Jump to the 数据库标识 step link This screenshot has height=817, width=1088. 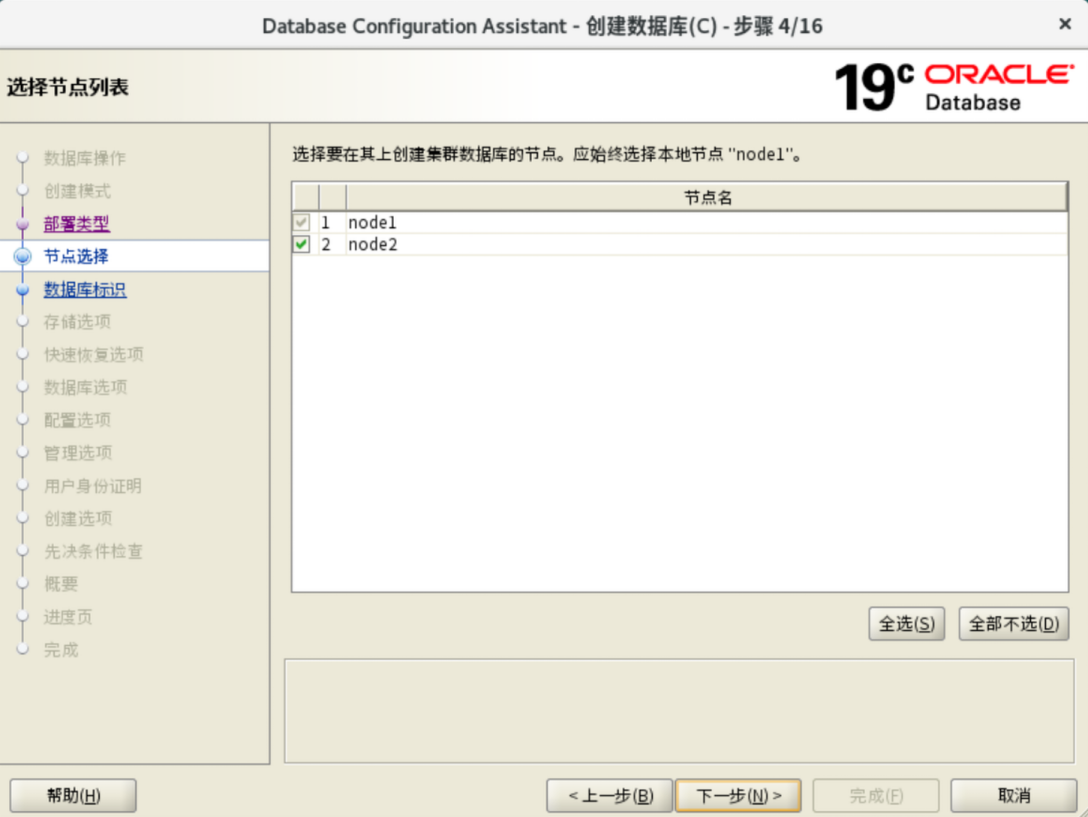point(84,290)
